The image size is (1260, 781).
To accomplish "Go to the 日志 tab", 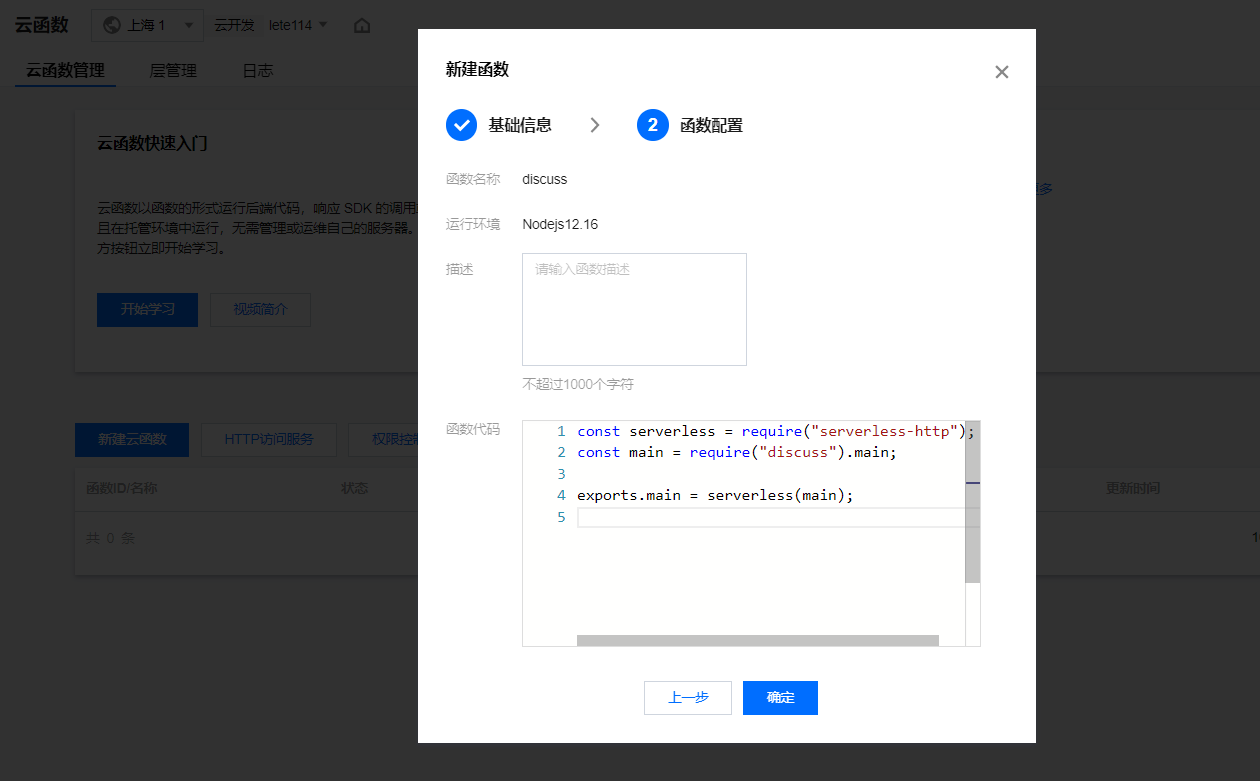I will click(257, 71).
